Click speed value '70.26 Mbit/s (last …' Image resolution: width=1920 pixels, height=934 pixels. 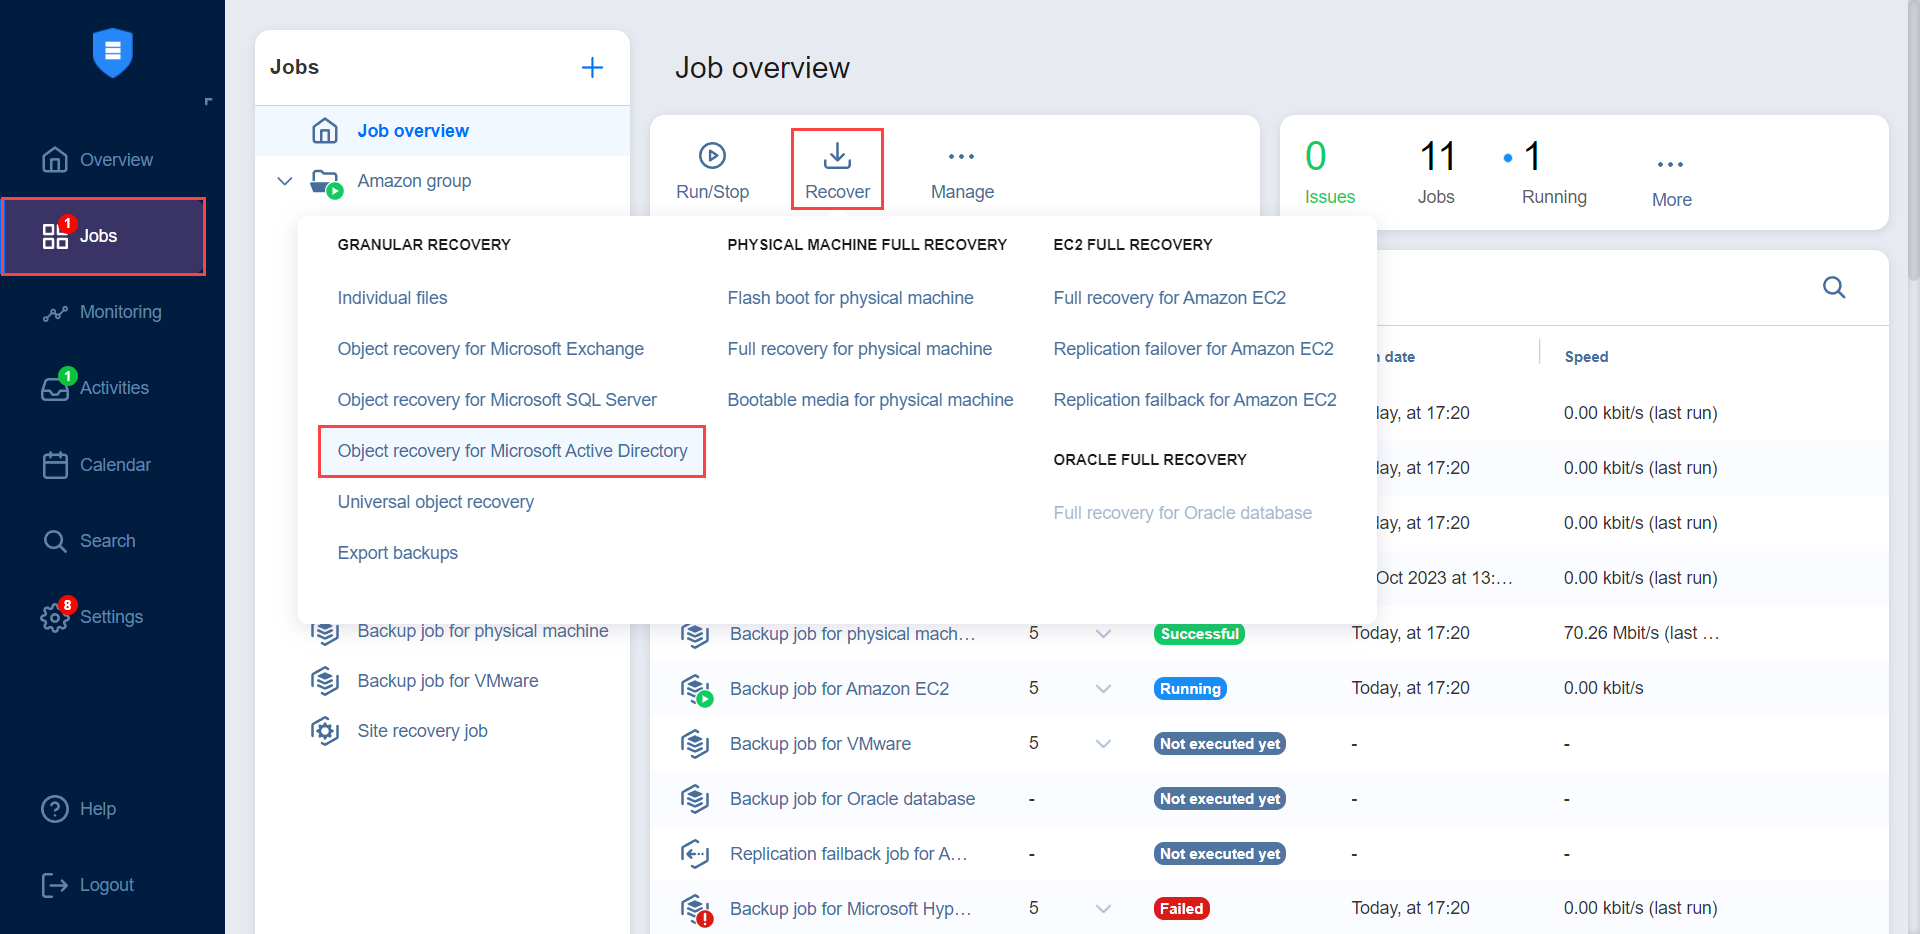click(x=1641, y=633)
